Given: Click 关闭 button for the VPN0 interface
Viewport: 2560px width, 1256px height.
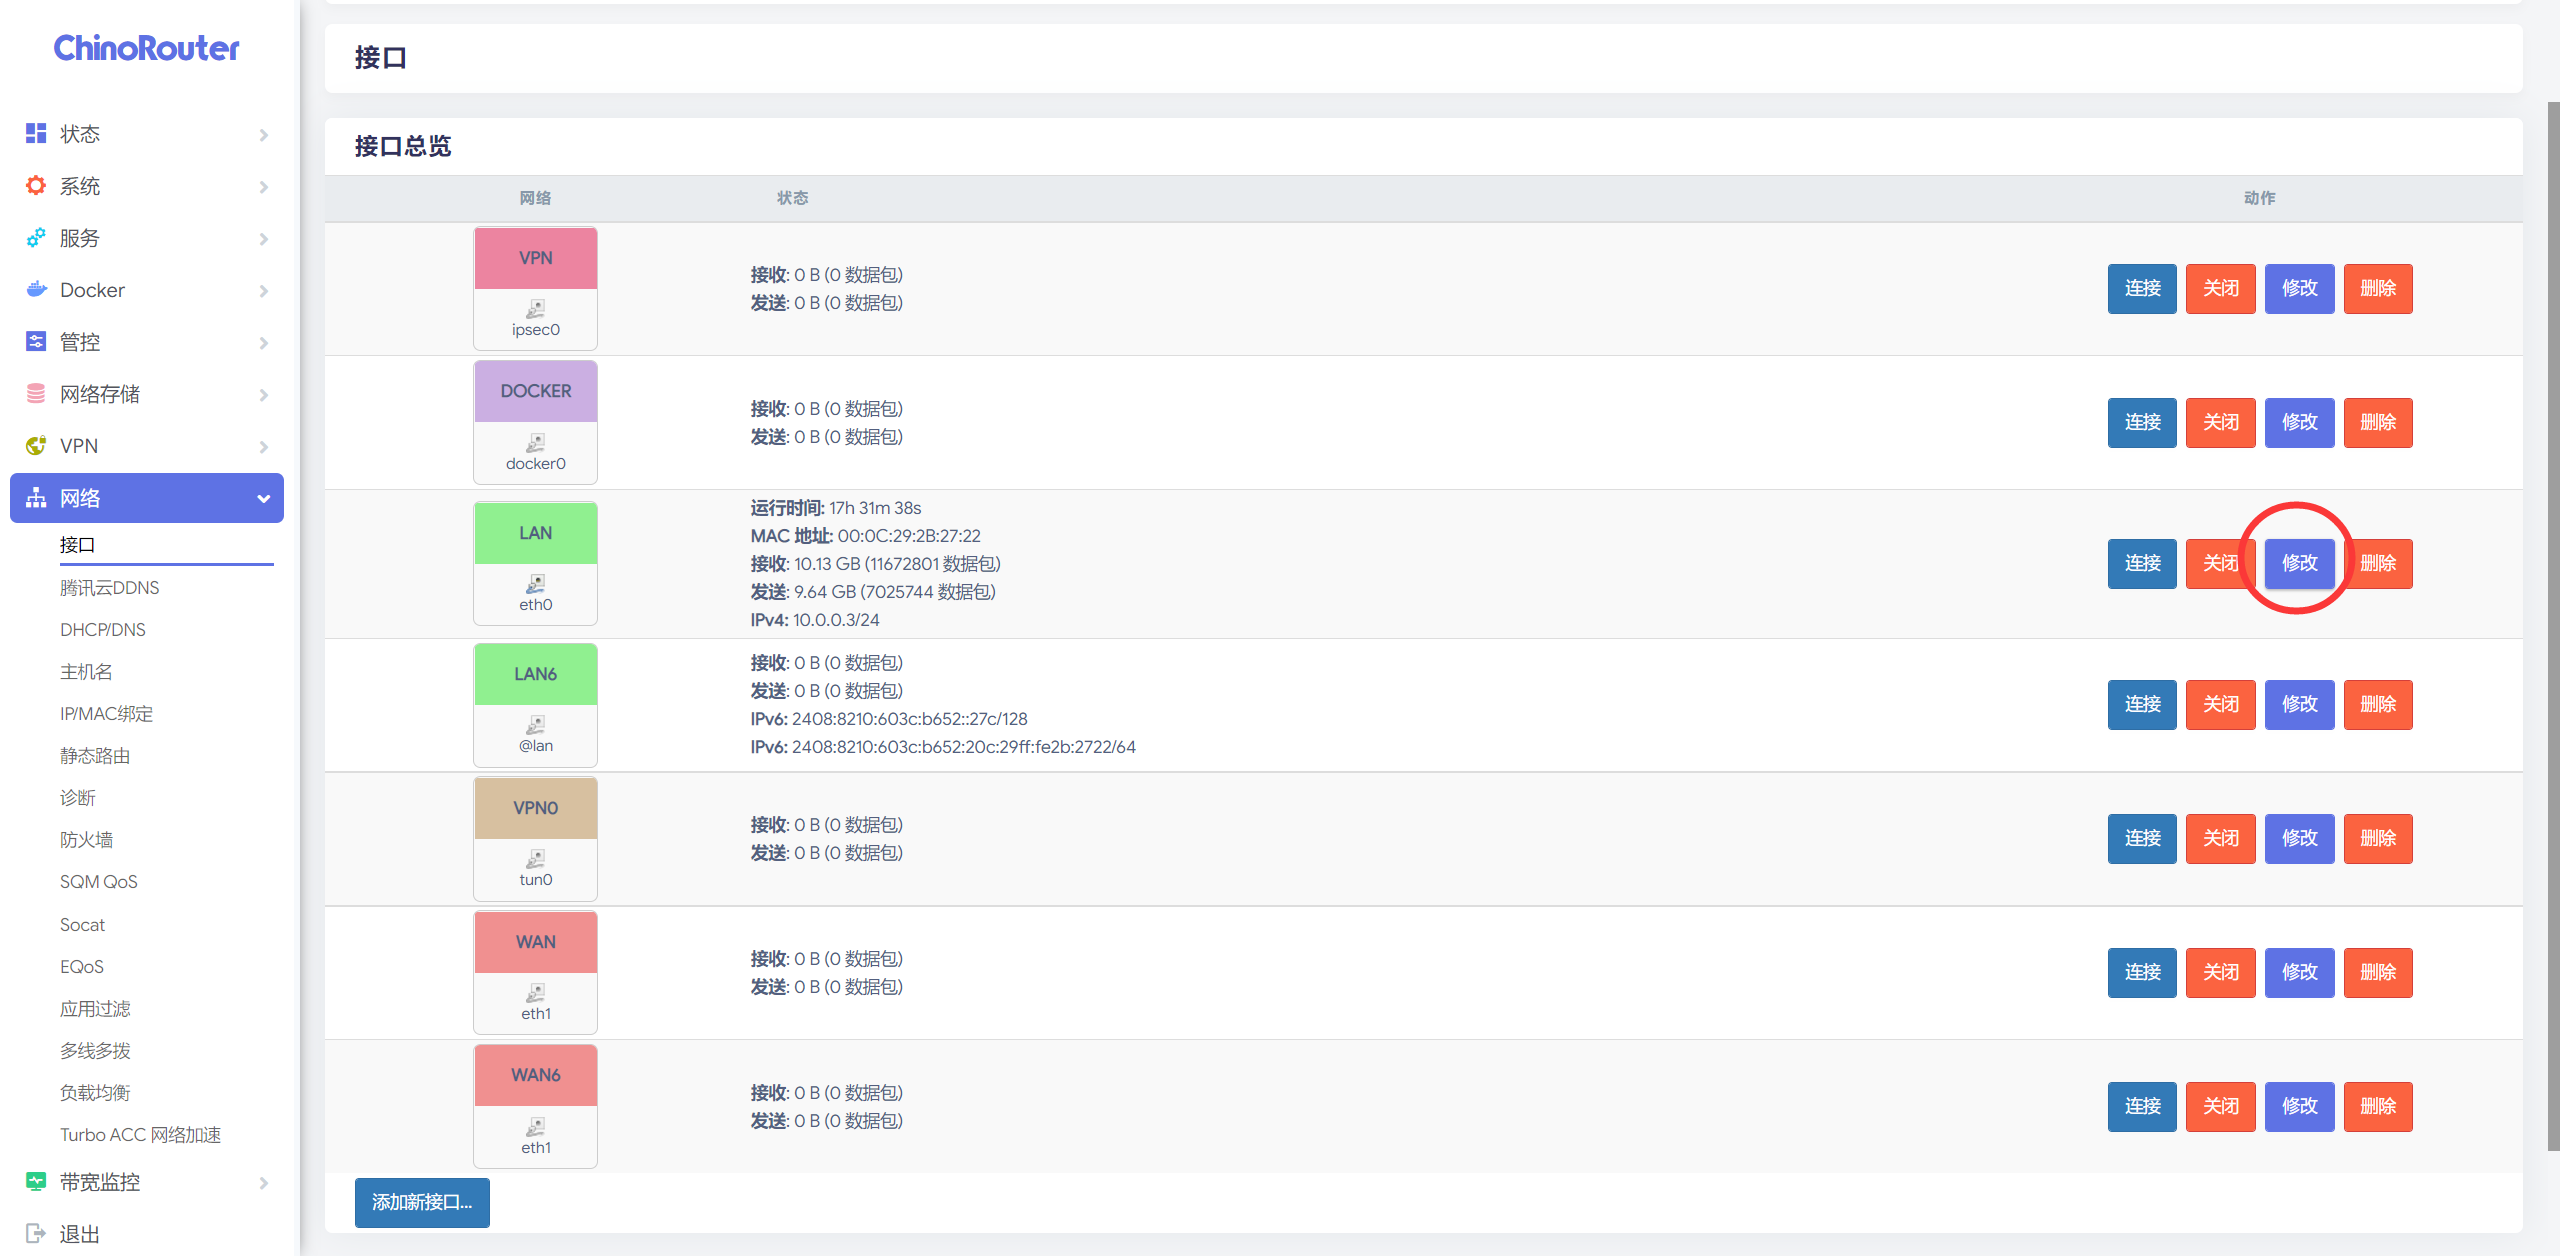Looking at the screenshot, I should (x=2220, y=838).
